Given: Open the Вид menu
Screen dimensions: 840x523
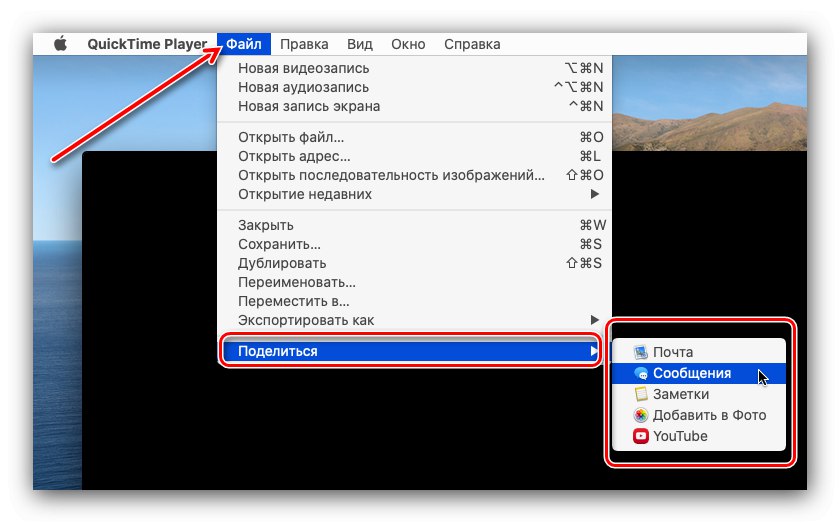Looking at the screenshot, I should [x=359, y=44].
